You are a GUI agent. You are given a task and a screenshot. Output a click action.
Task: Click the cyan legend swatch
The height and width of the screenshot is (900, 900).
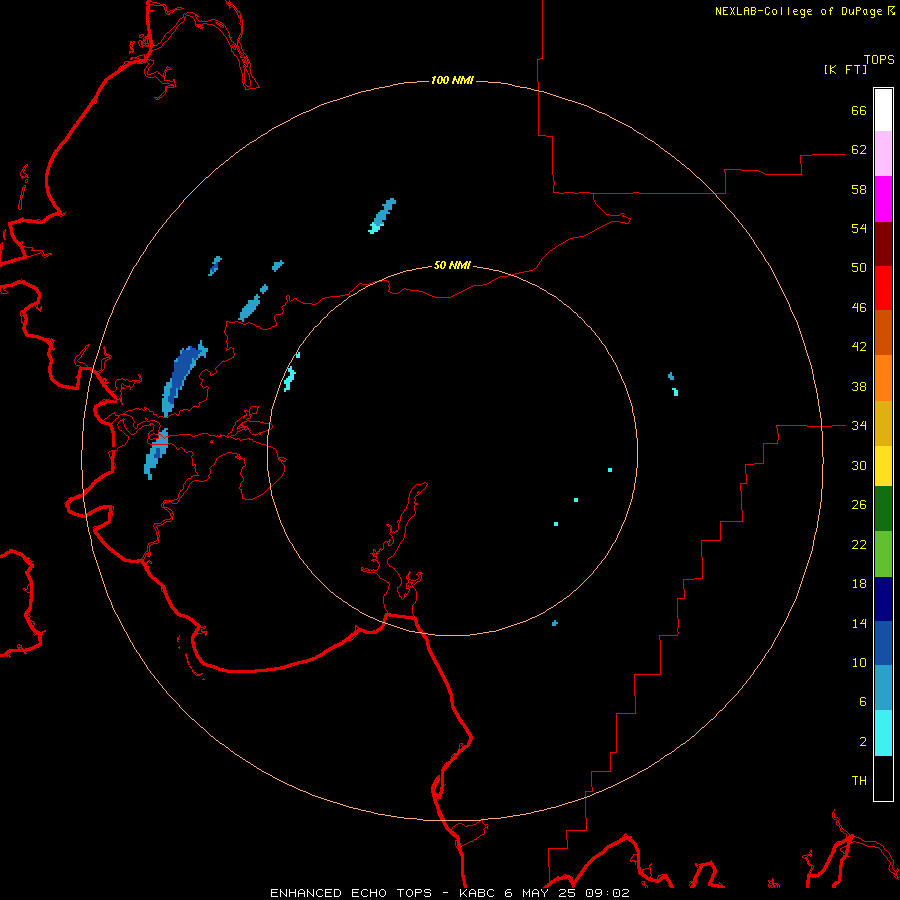coord(883,733)
